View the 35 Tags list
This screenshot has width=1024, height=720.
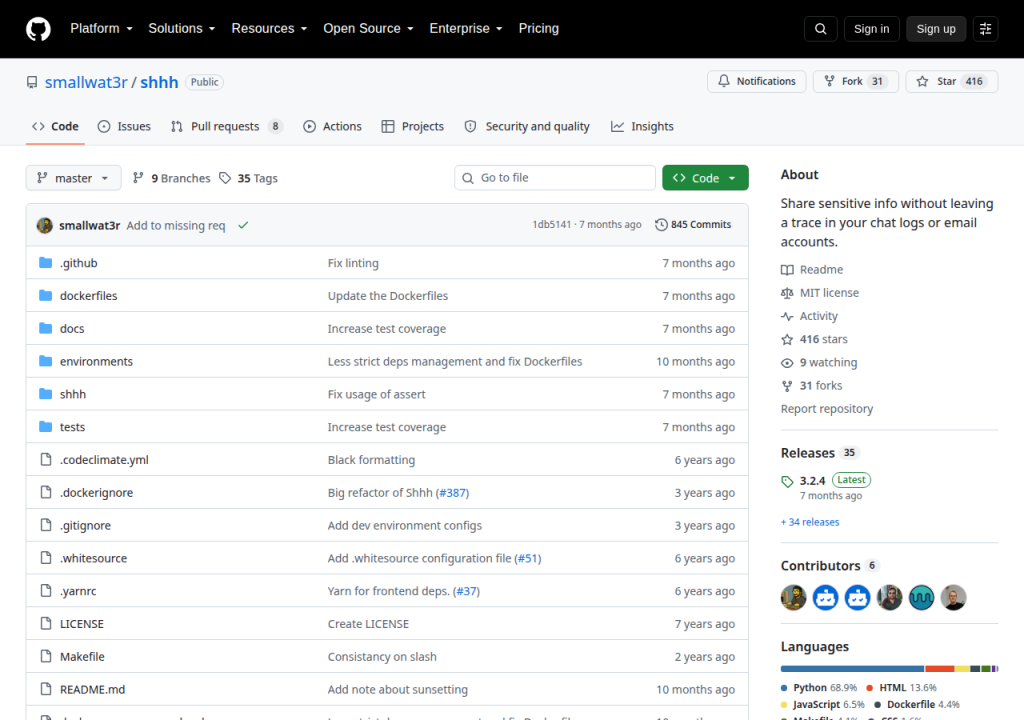tap(248, 178)
